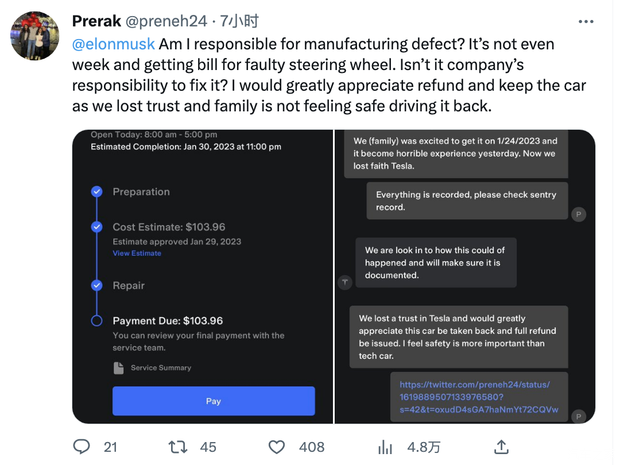620x465 pixels.
Task: Click the Preparation step checkmark
Action: tap(97, 191)
